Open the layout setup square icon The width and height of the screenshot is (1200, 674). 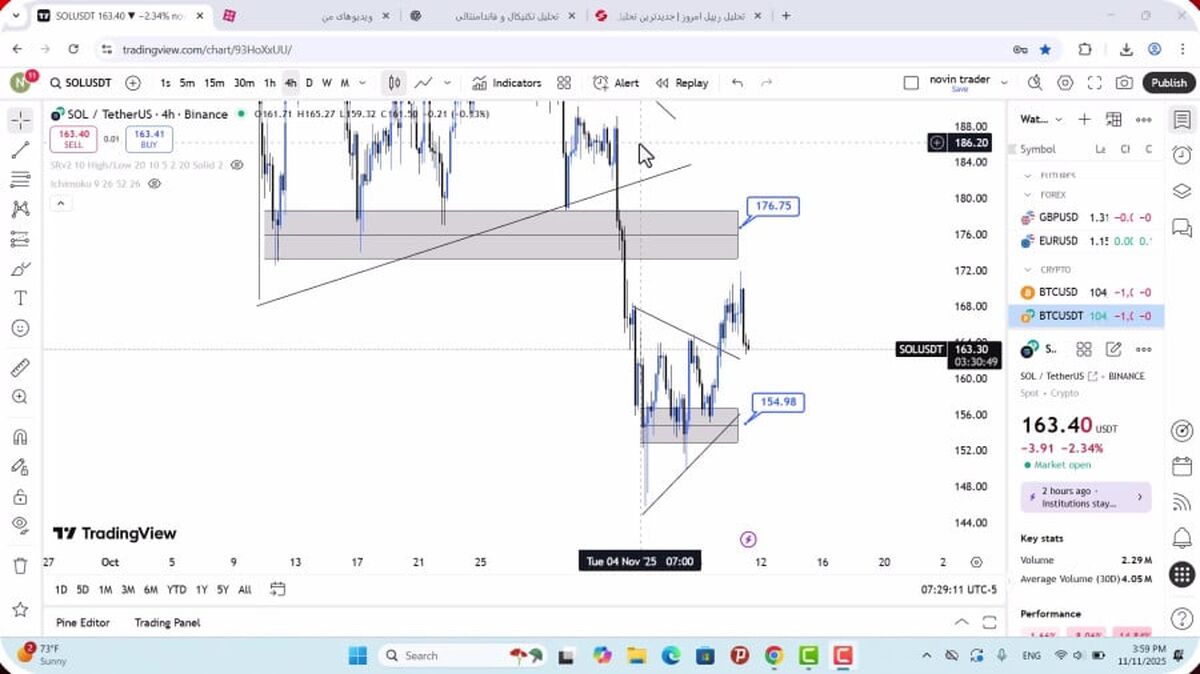point(910,83)
